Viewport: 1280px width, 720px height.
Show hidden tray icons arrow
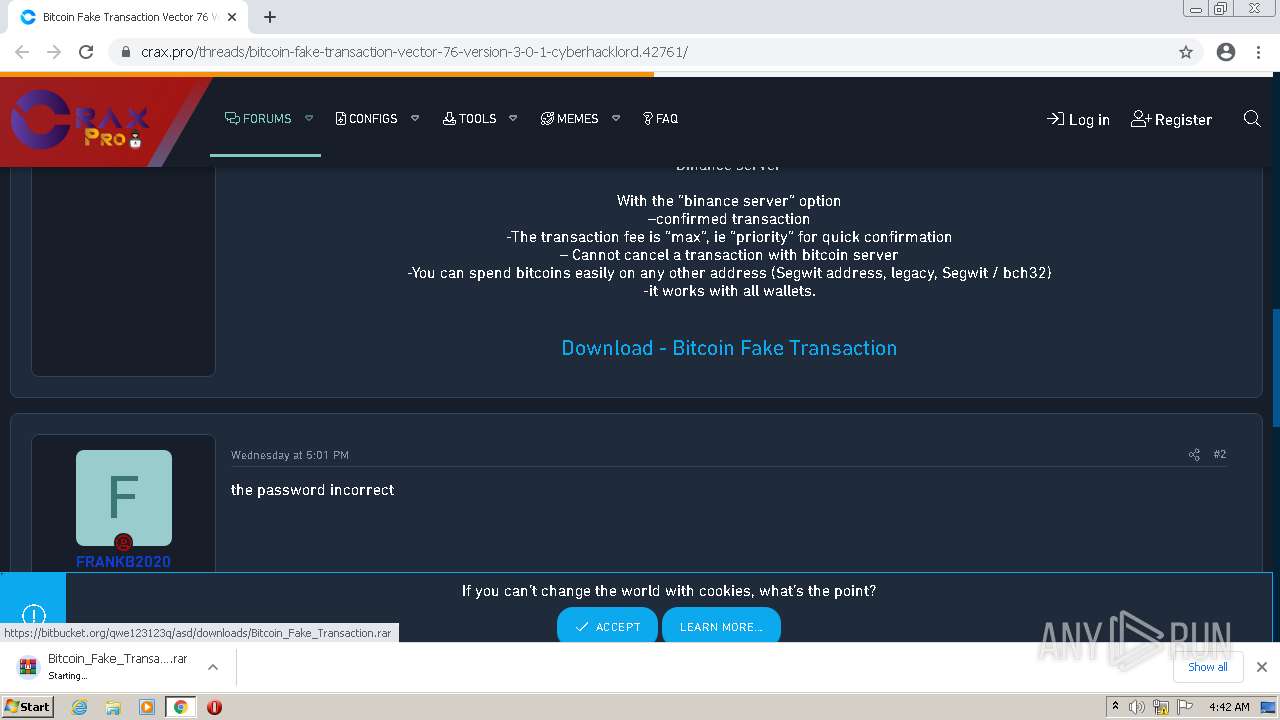(1115, 707)
